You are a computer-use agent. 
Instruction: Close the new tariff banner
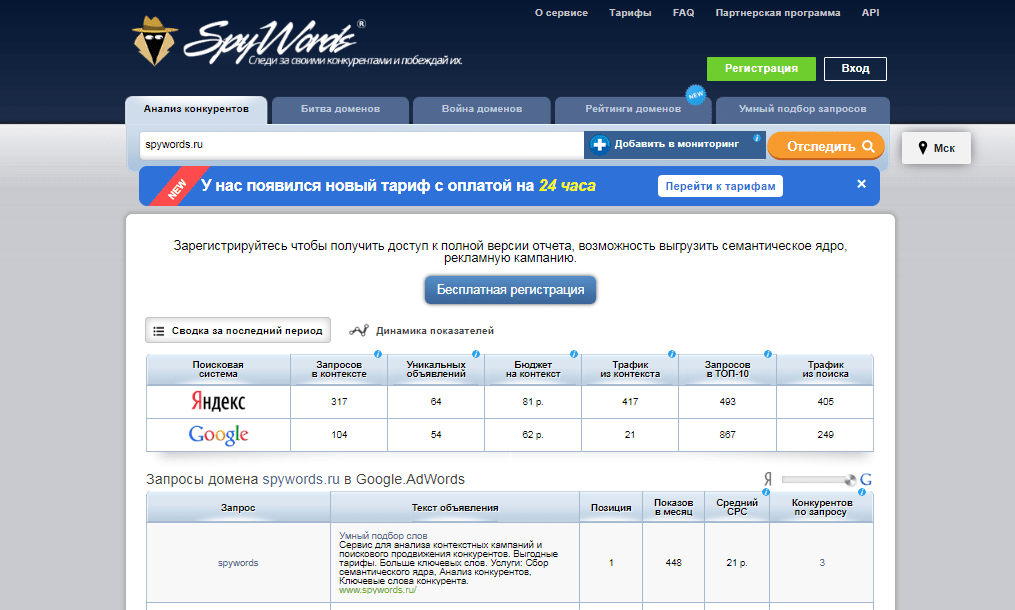tap(862, 184)
